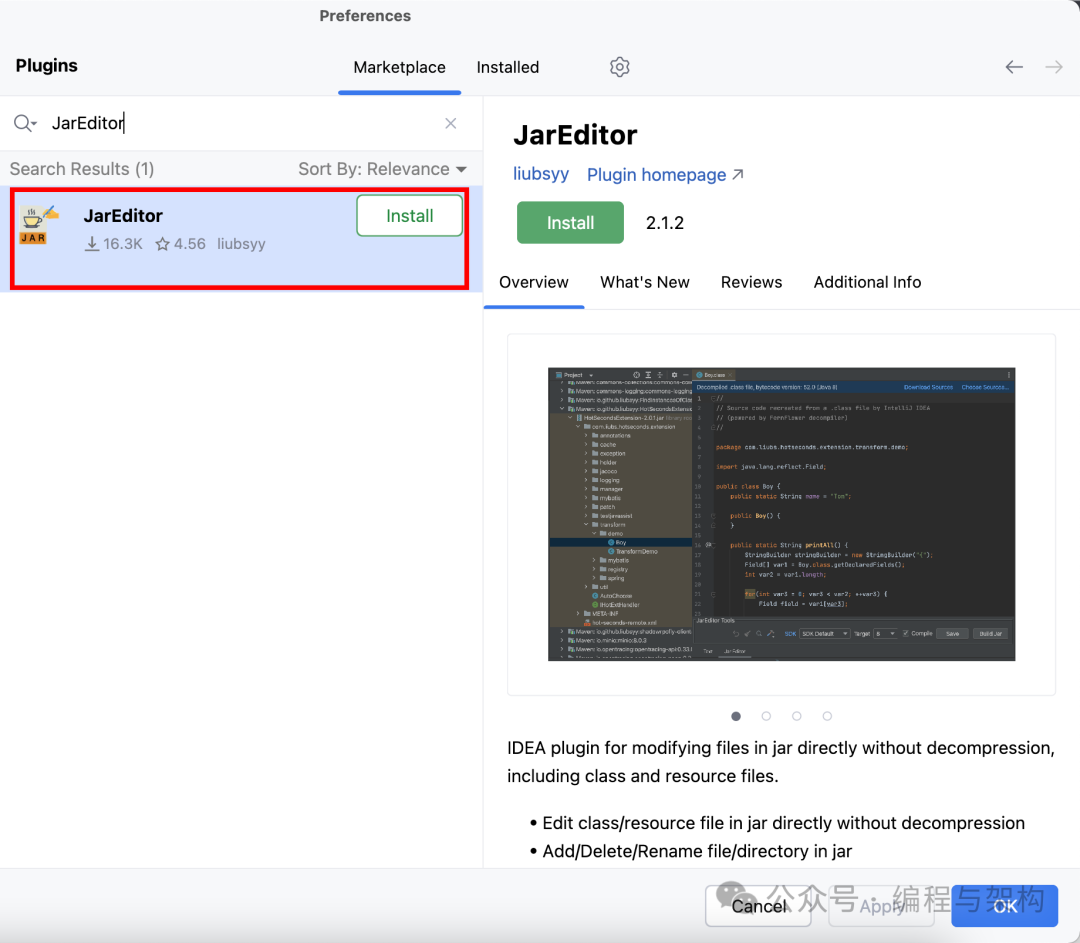Click the 4.56 star rating

point(180,244)
